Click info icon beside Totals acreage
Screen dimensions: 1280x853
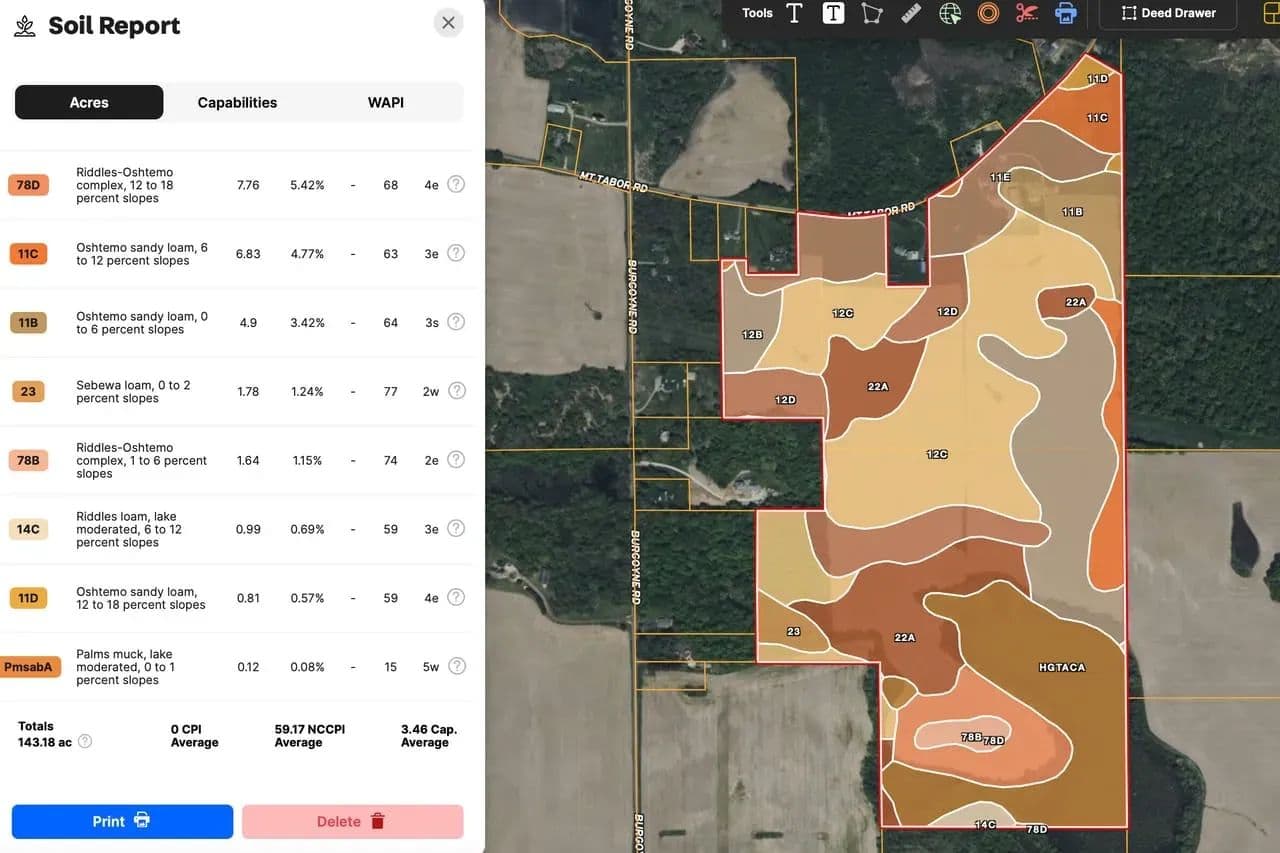[85, 742]
